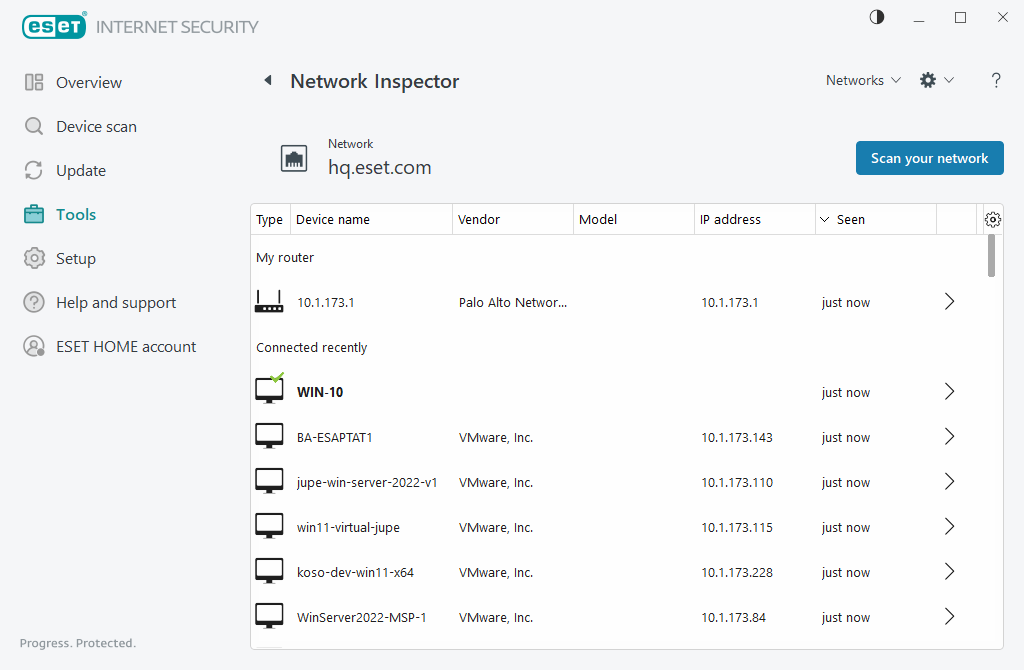Click the hq.eset.com network port icon
Screen dimensions: 1024x670
[294, 159]
